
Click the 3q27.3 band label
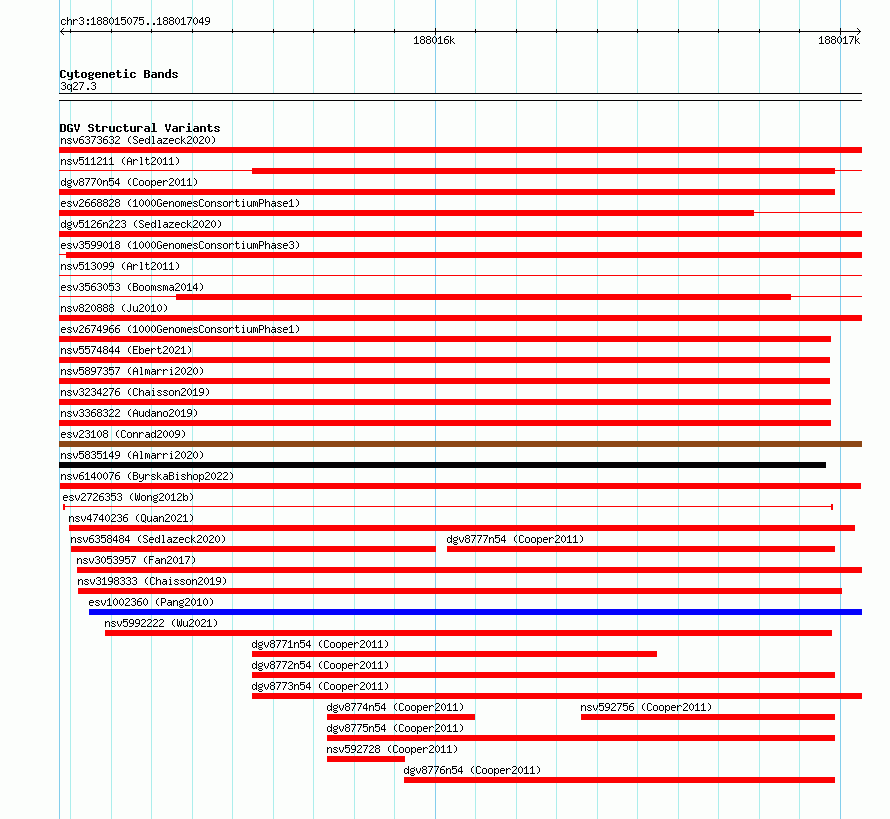point(78,86)
